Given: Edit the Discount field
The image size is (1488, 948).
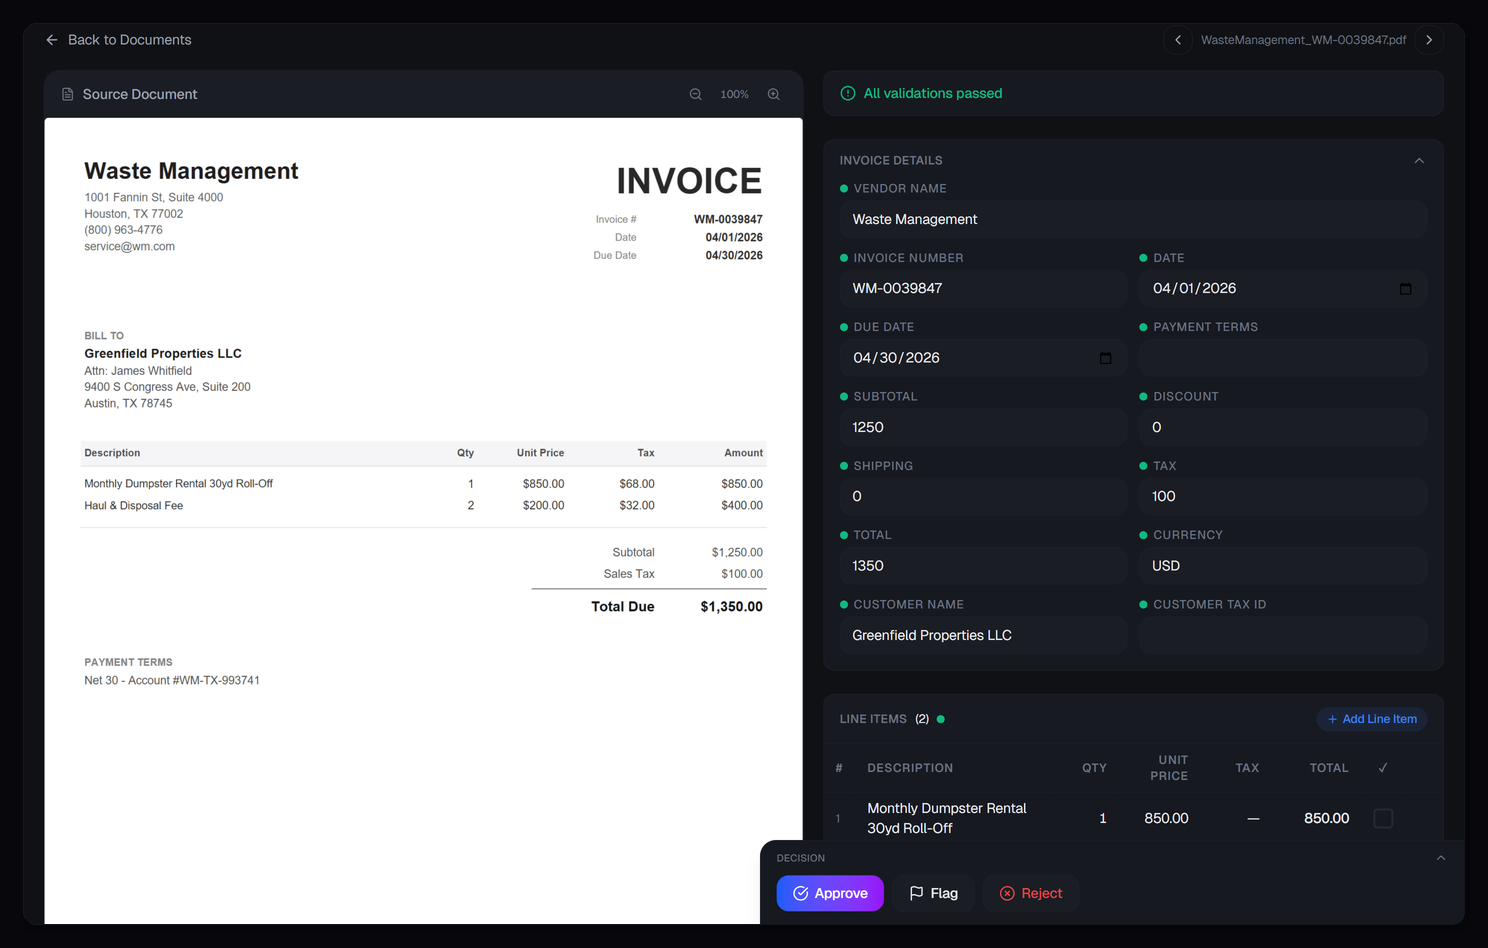Looking at the screenshot, I should tap(1283, 427).
